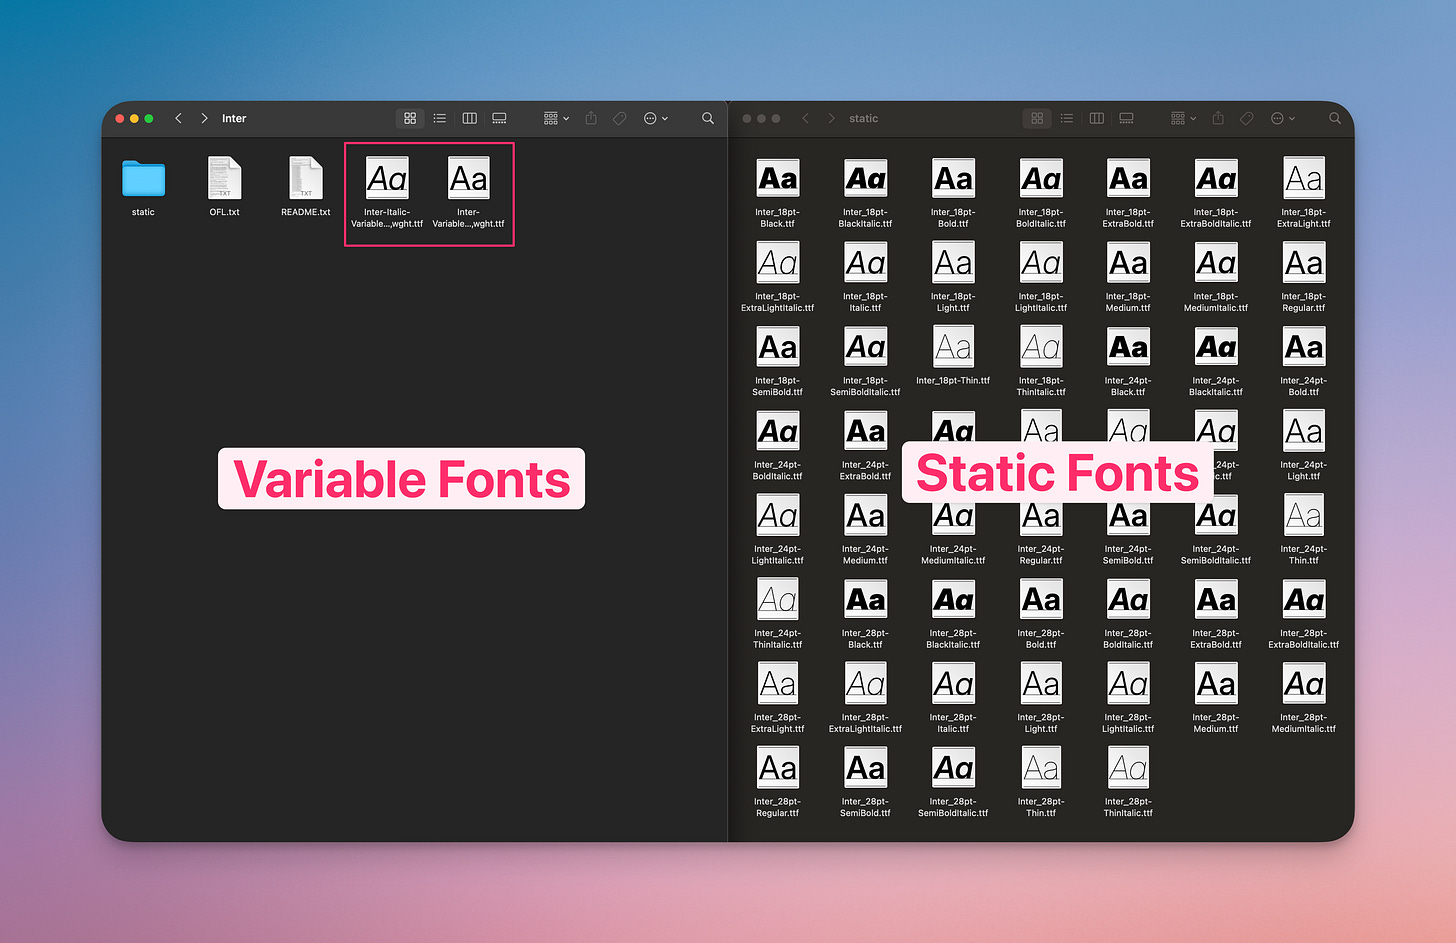Click the Inter_28pt-Bold.ttf file name

(1041, 639)
